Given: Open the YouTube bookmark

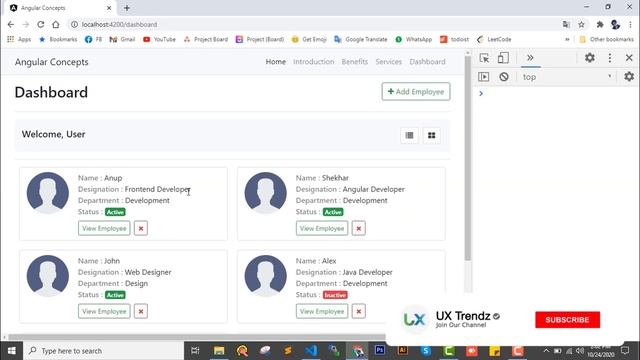Looking at the screenshot, I should tap(159, 40).
